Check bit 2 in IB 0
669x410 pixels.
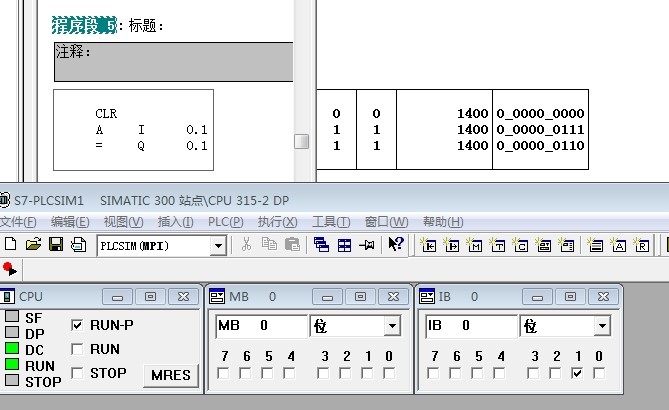(x=555, y=374)
